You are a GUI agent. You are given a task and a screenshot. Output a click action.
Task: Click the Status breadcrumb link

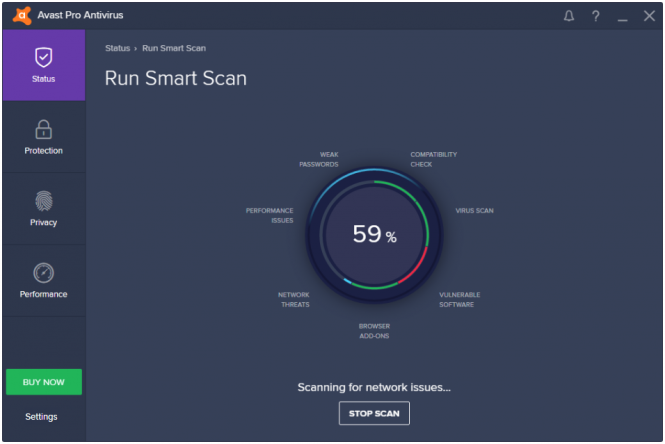tap(117, 48)
